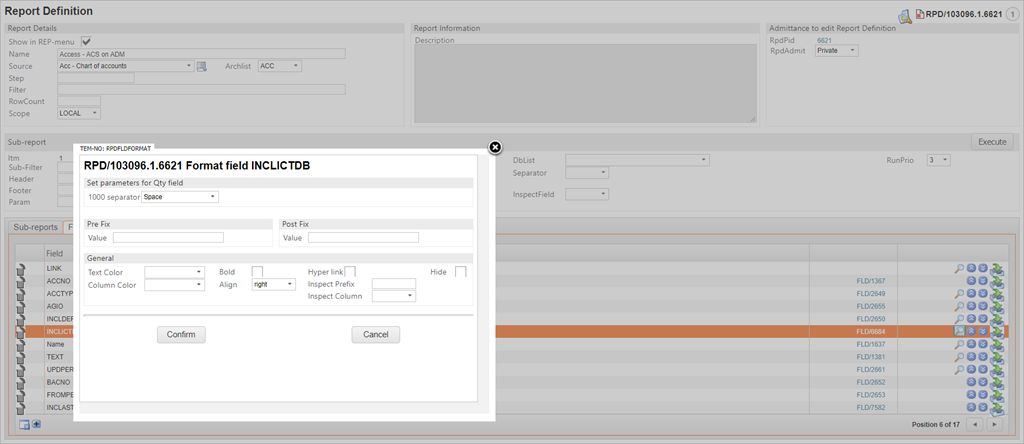This screenshot has width=1024, height=444.
Task: Close the Format field dialog
Action: tap(495, 148)
